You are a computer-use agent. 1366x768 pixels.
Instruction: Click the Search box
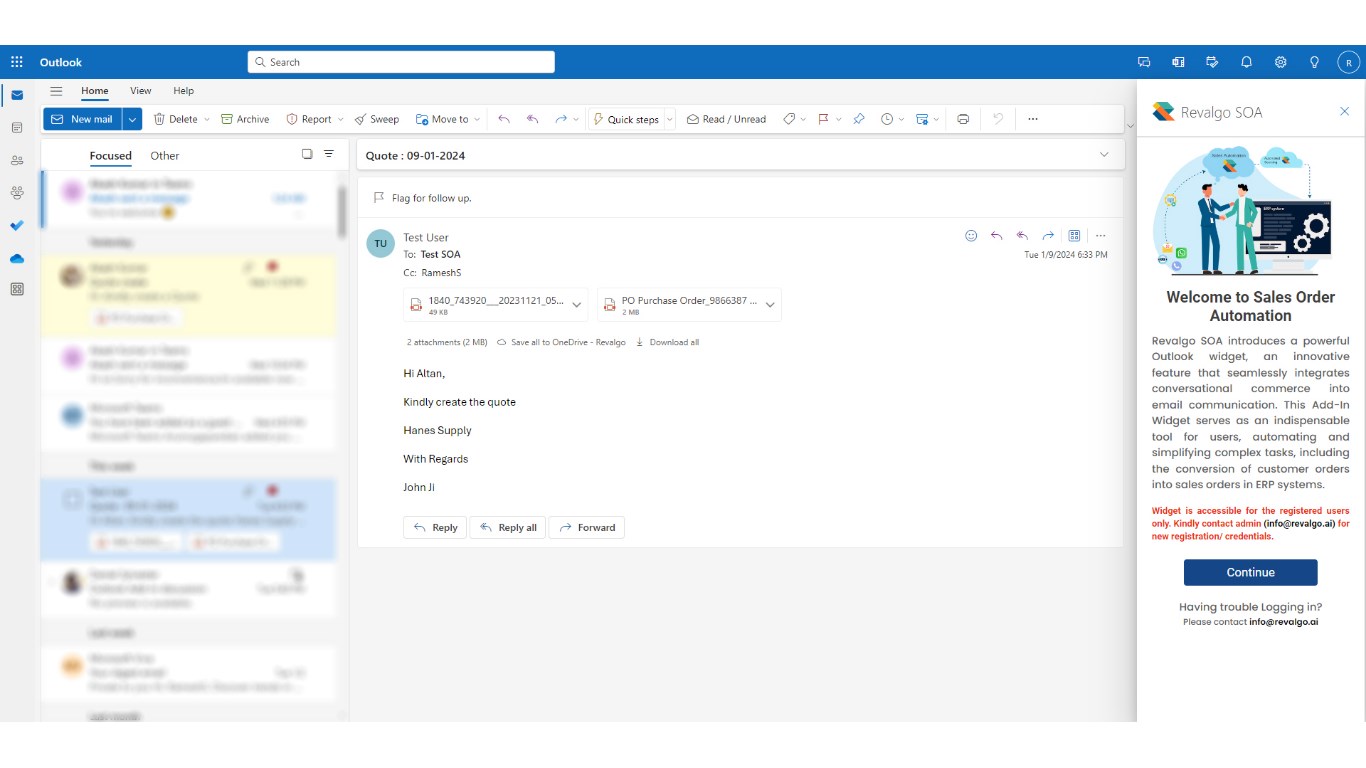[x=401, y=62]
